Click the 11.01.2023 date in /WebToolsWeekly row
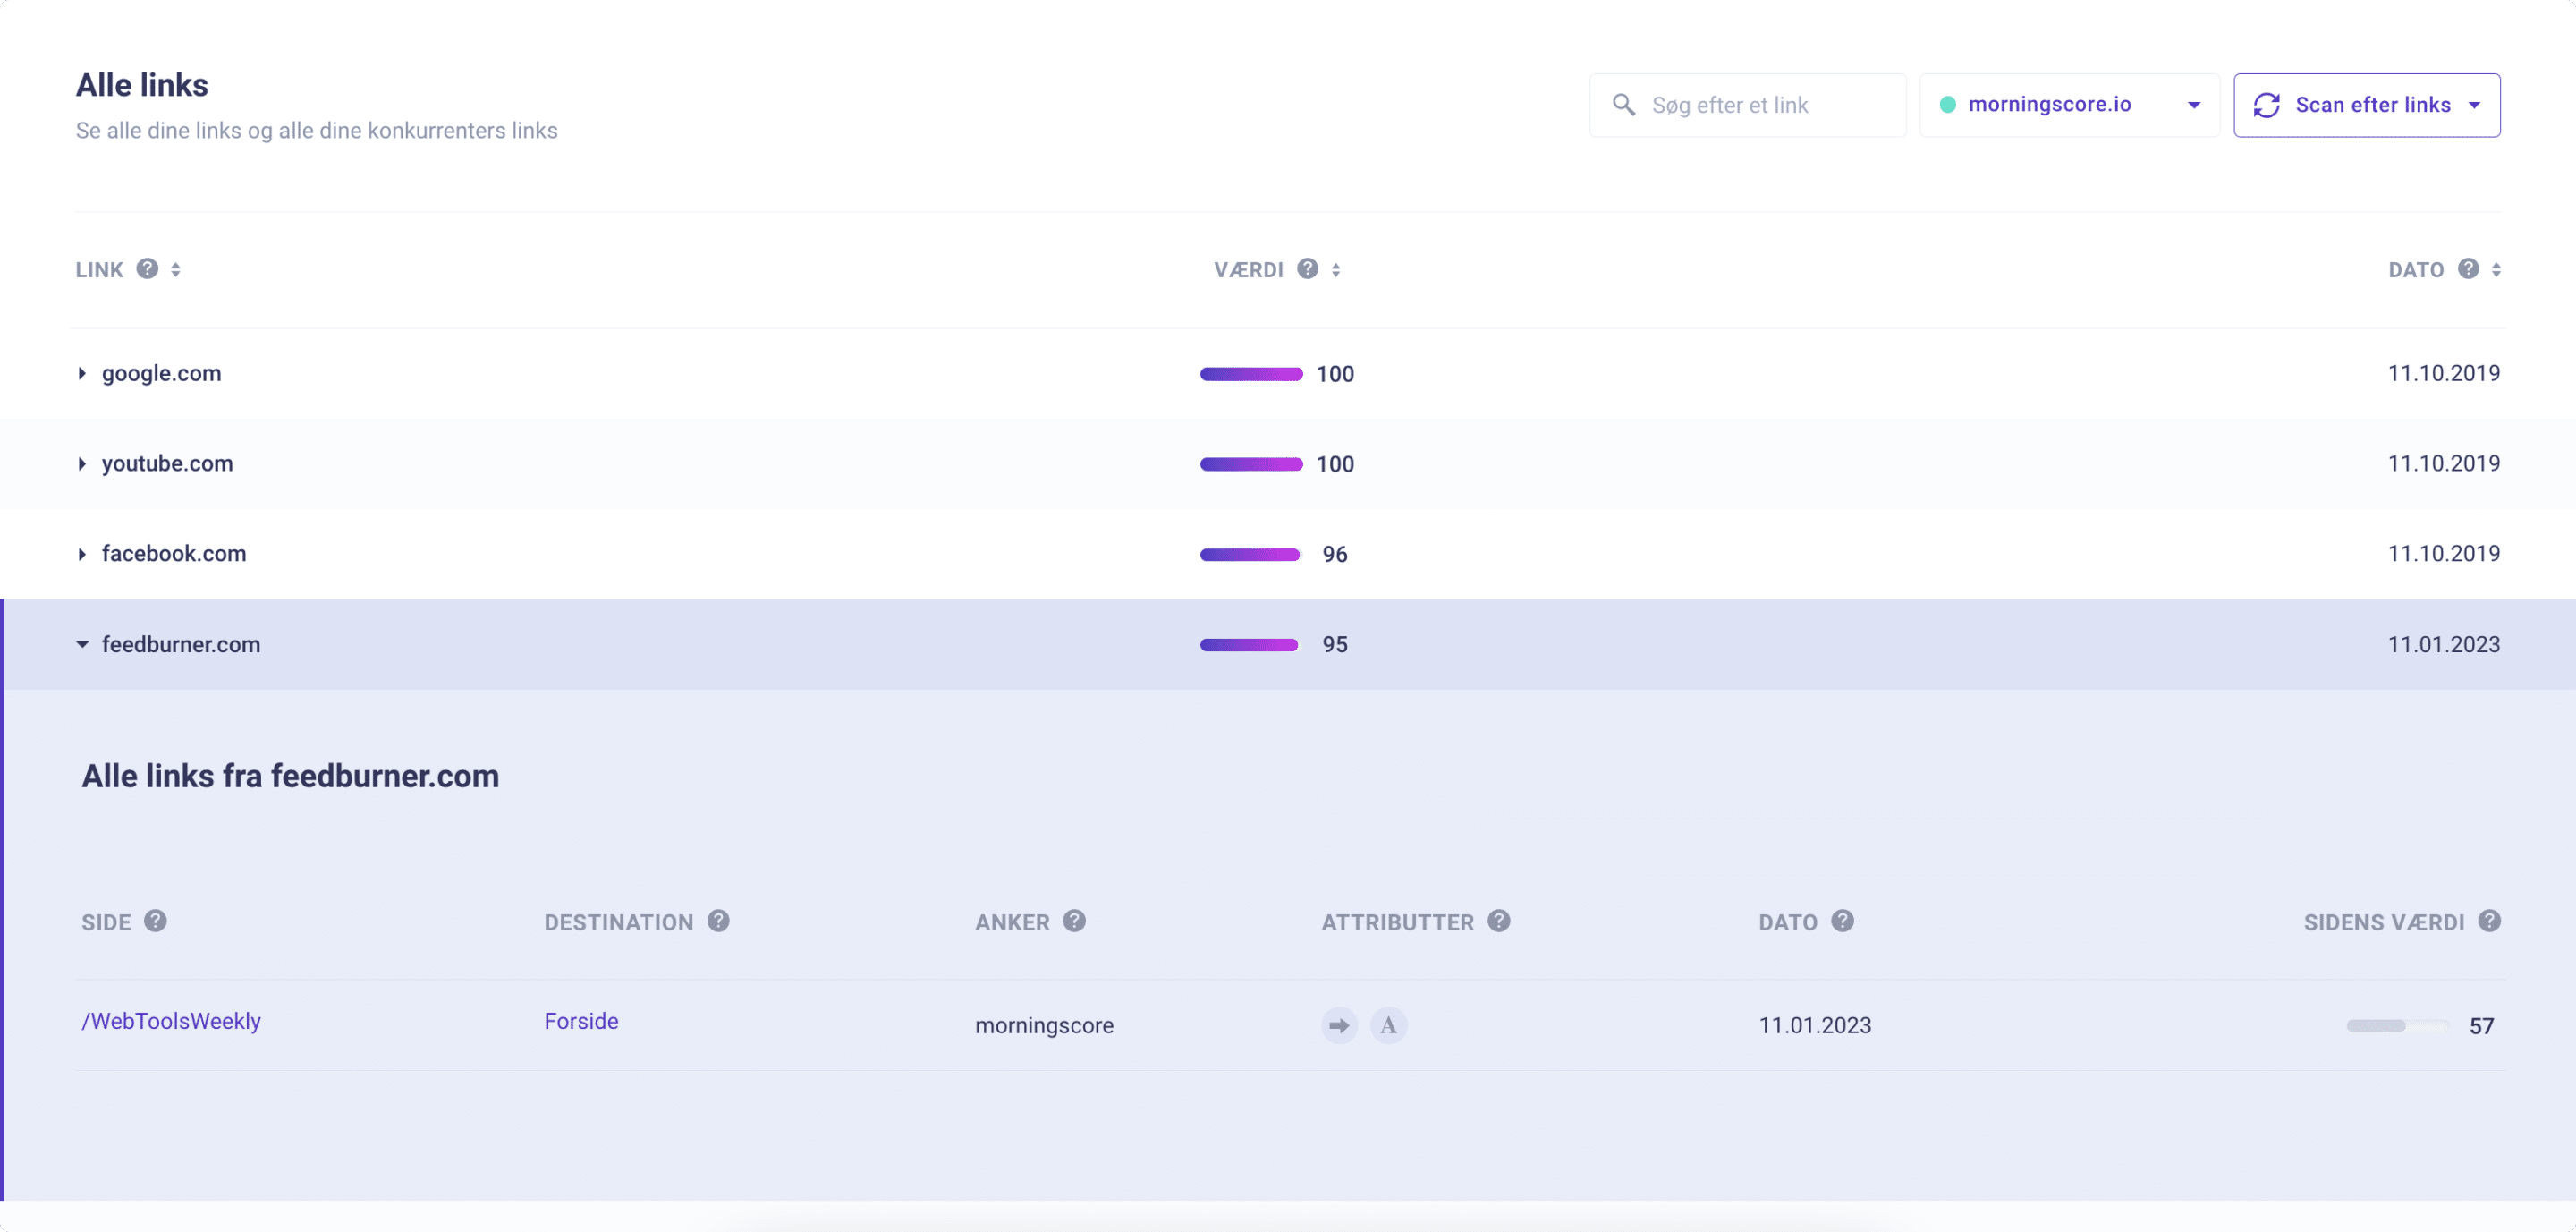This screenshot has height=1232, width=2576. [x=1815, y=1026]
